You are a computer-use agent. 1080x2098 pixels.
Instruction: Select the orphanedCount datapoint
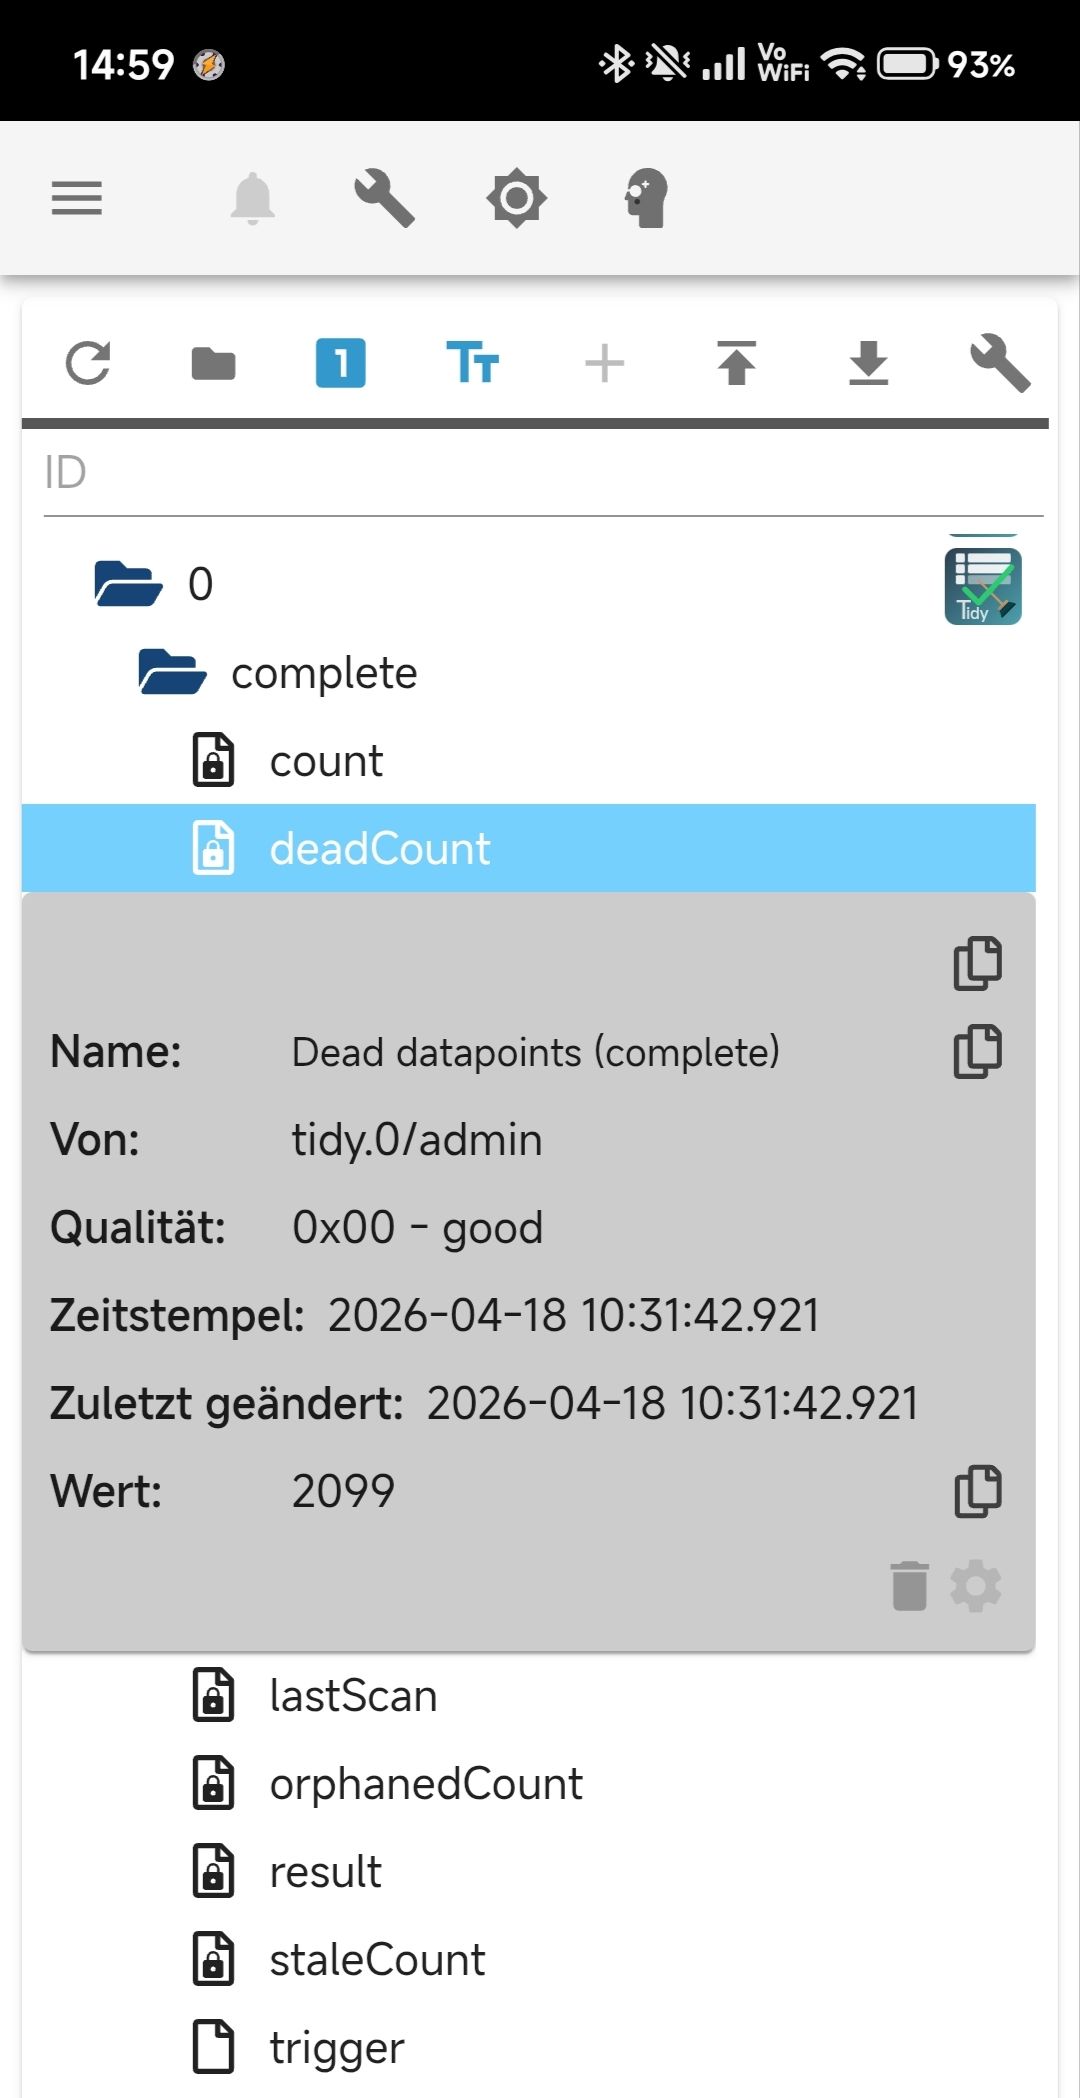point(426,1785)
